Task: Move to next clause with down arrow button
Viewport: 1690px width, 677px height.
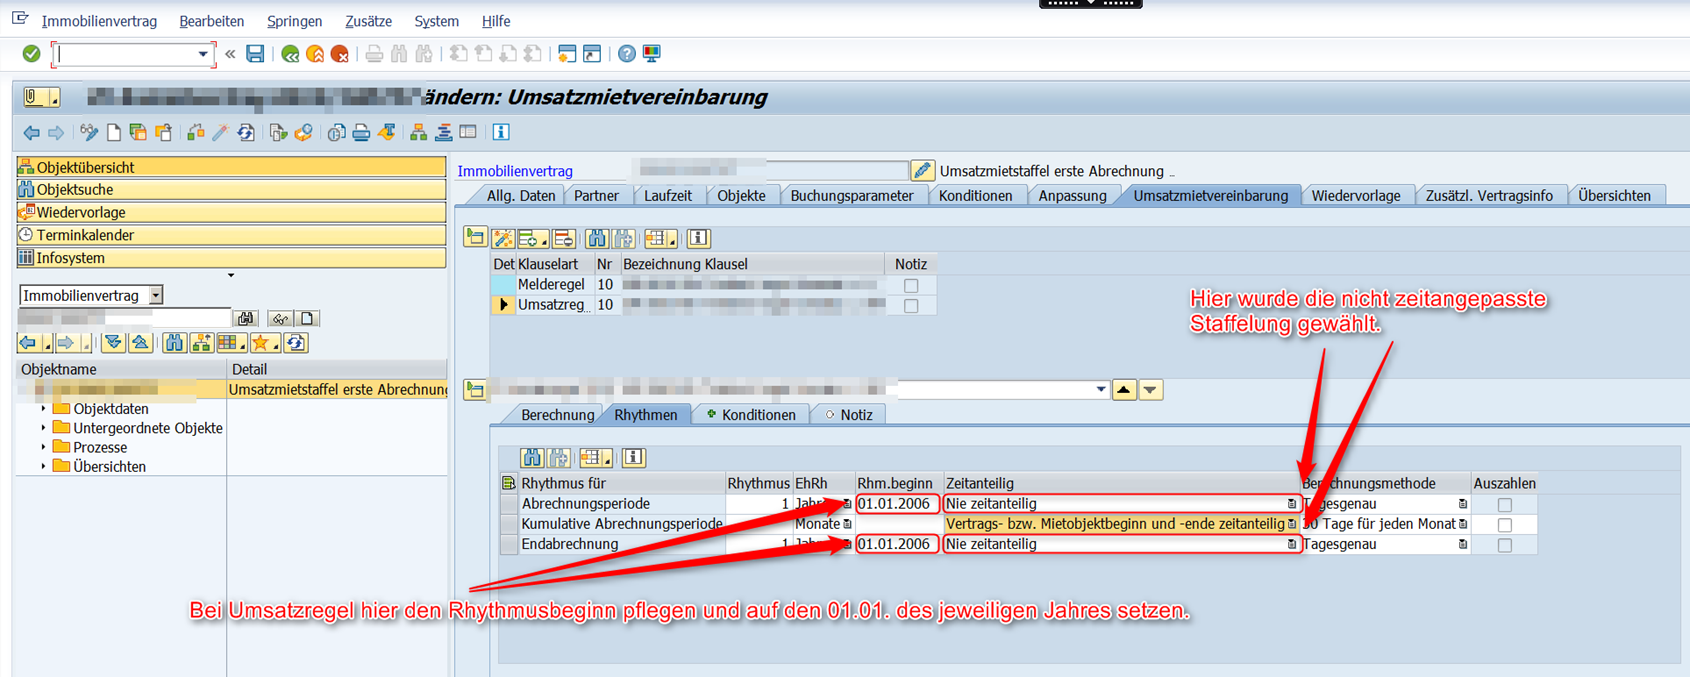Action: (1151, 390)
